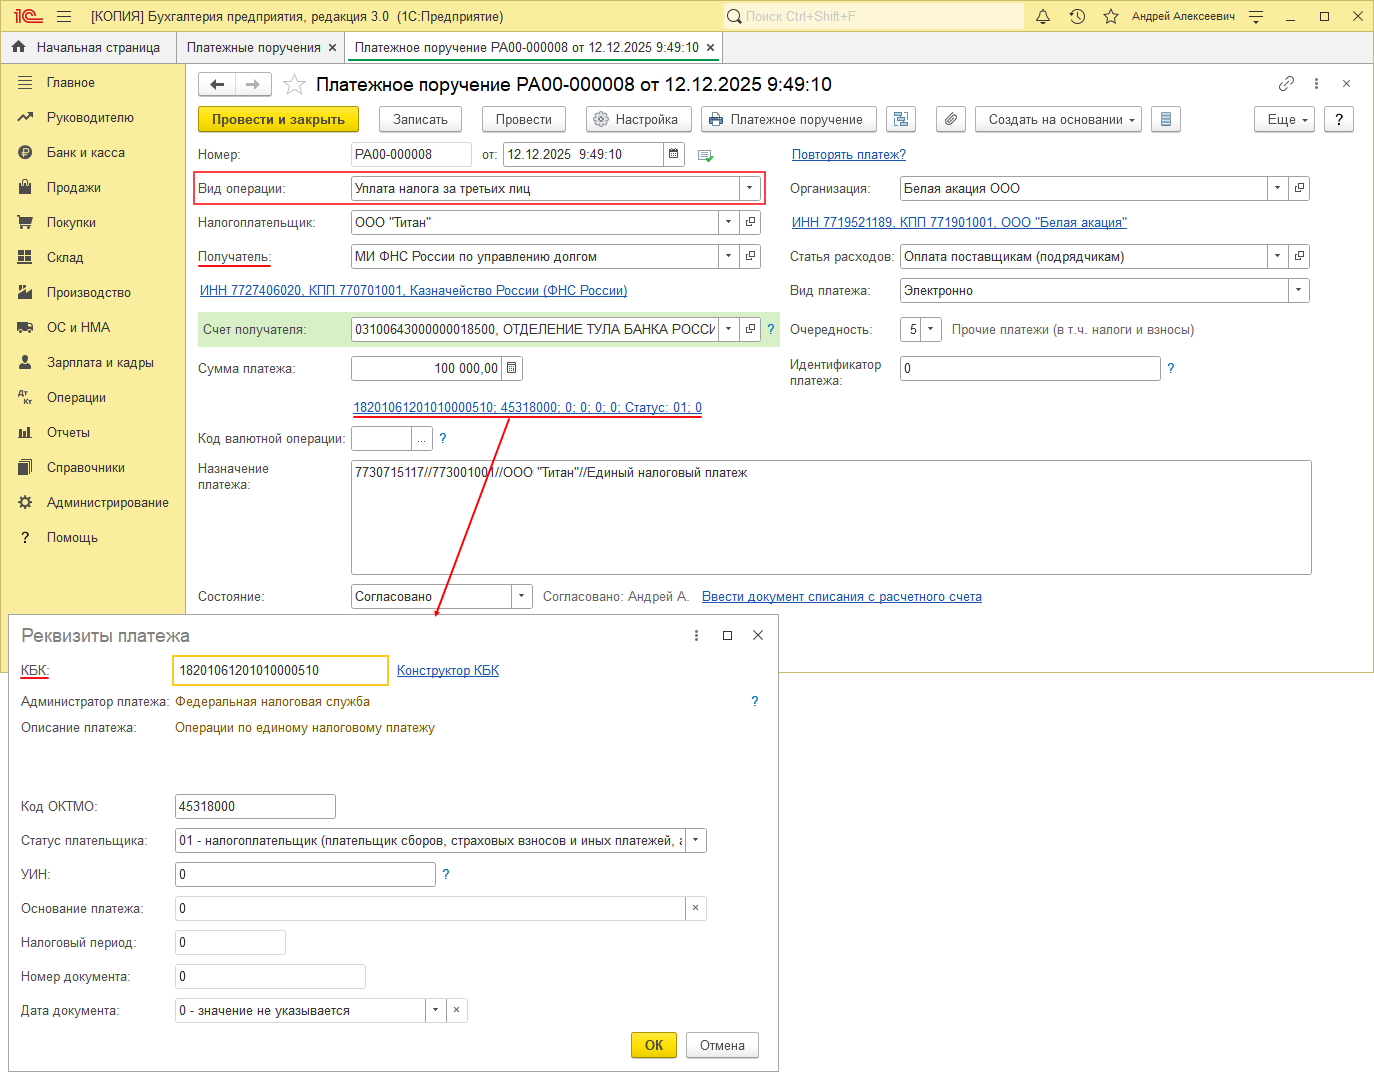Screen dimensions: 1374x1072
Task: Open the Настройка button
Action: 637,119
